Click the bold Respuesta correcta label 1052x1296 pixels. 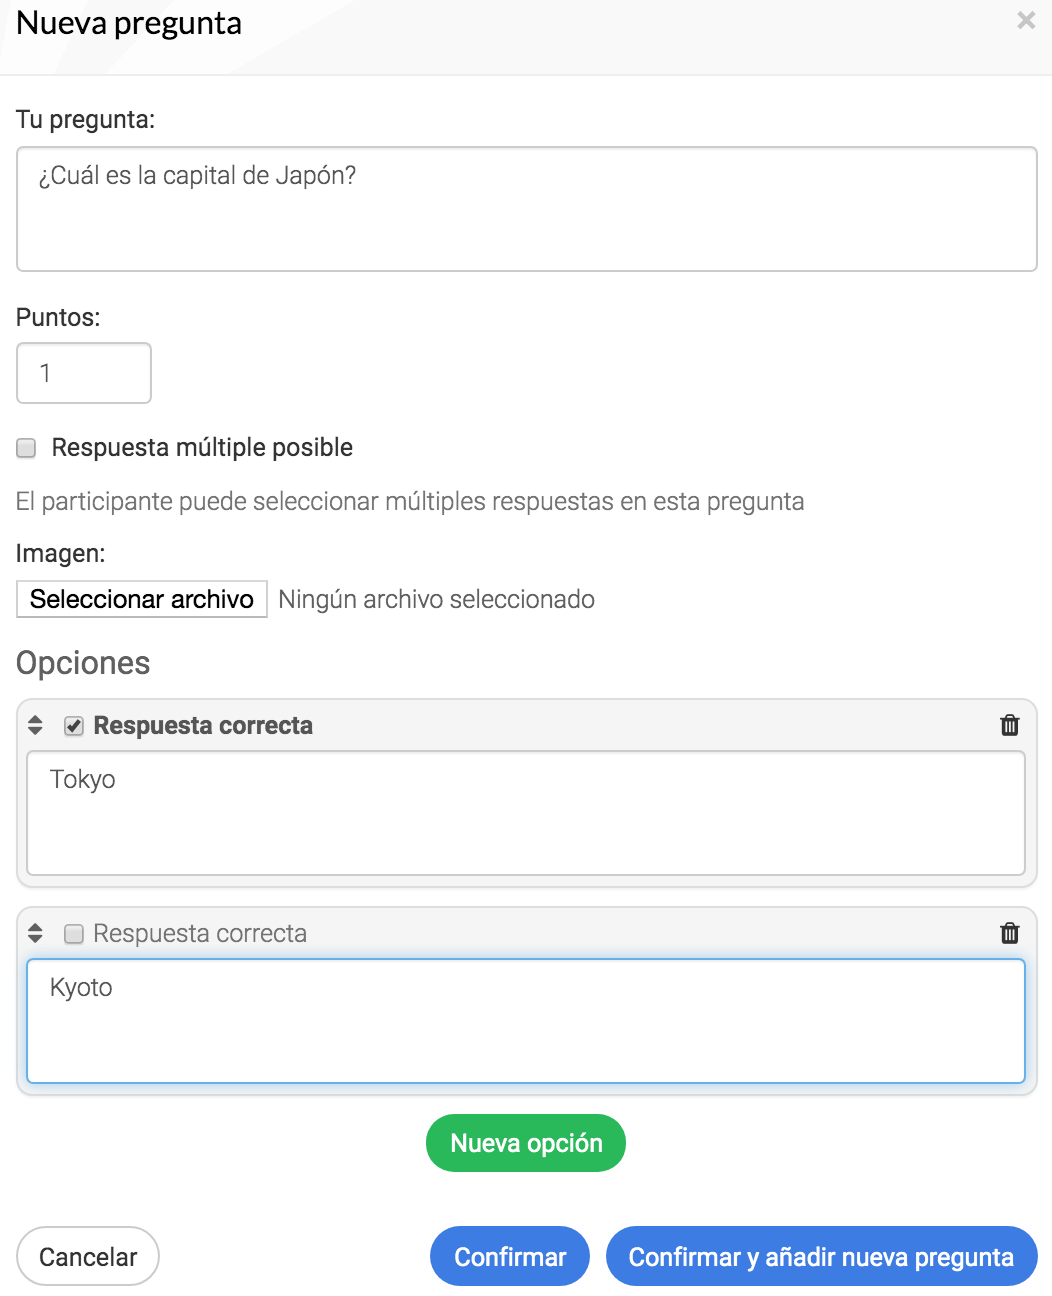203,725
